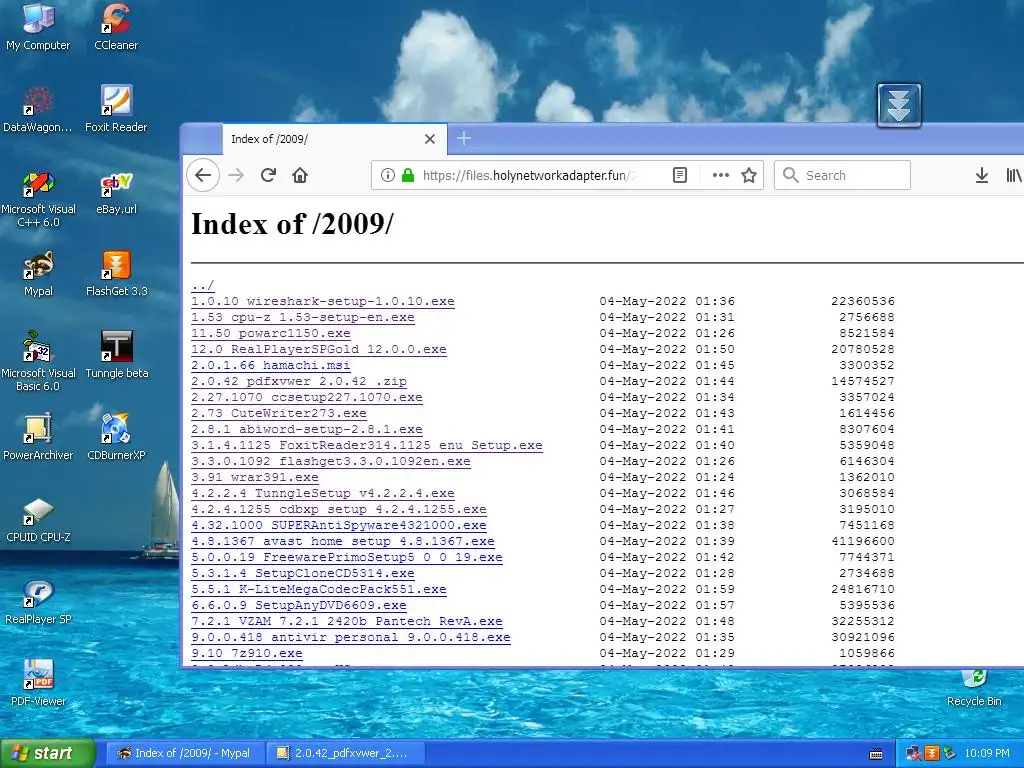Click the Index of /2009/ browser tab
The width and height of the screenshot is (1024, 768).
[334, 139]
